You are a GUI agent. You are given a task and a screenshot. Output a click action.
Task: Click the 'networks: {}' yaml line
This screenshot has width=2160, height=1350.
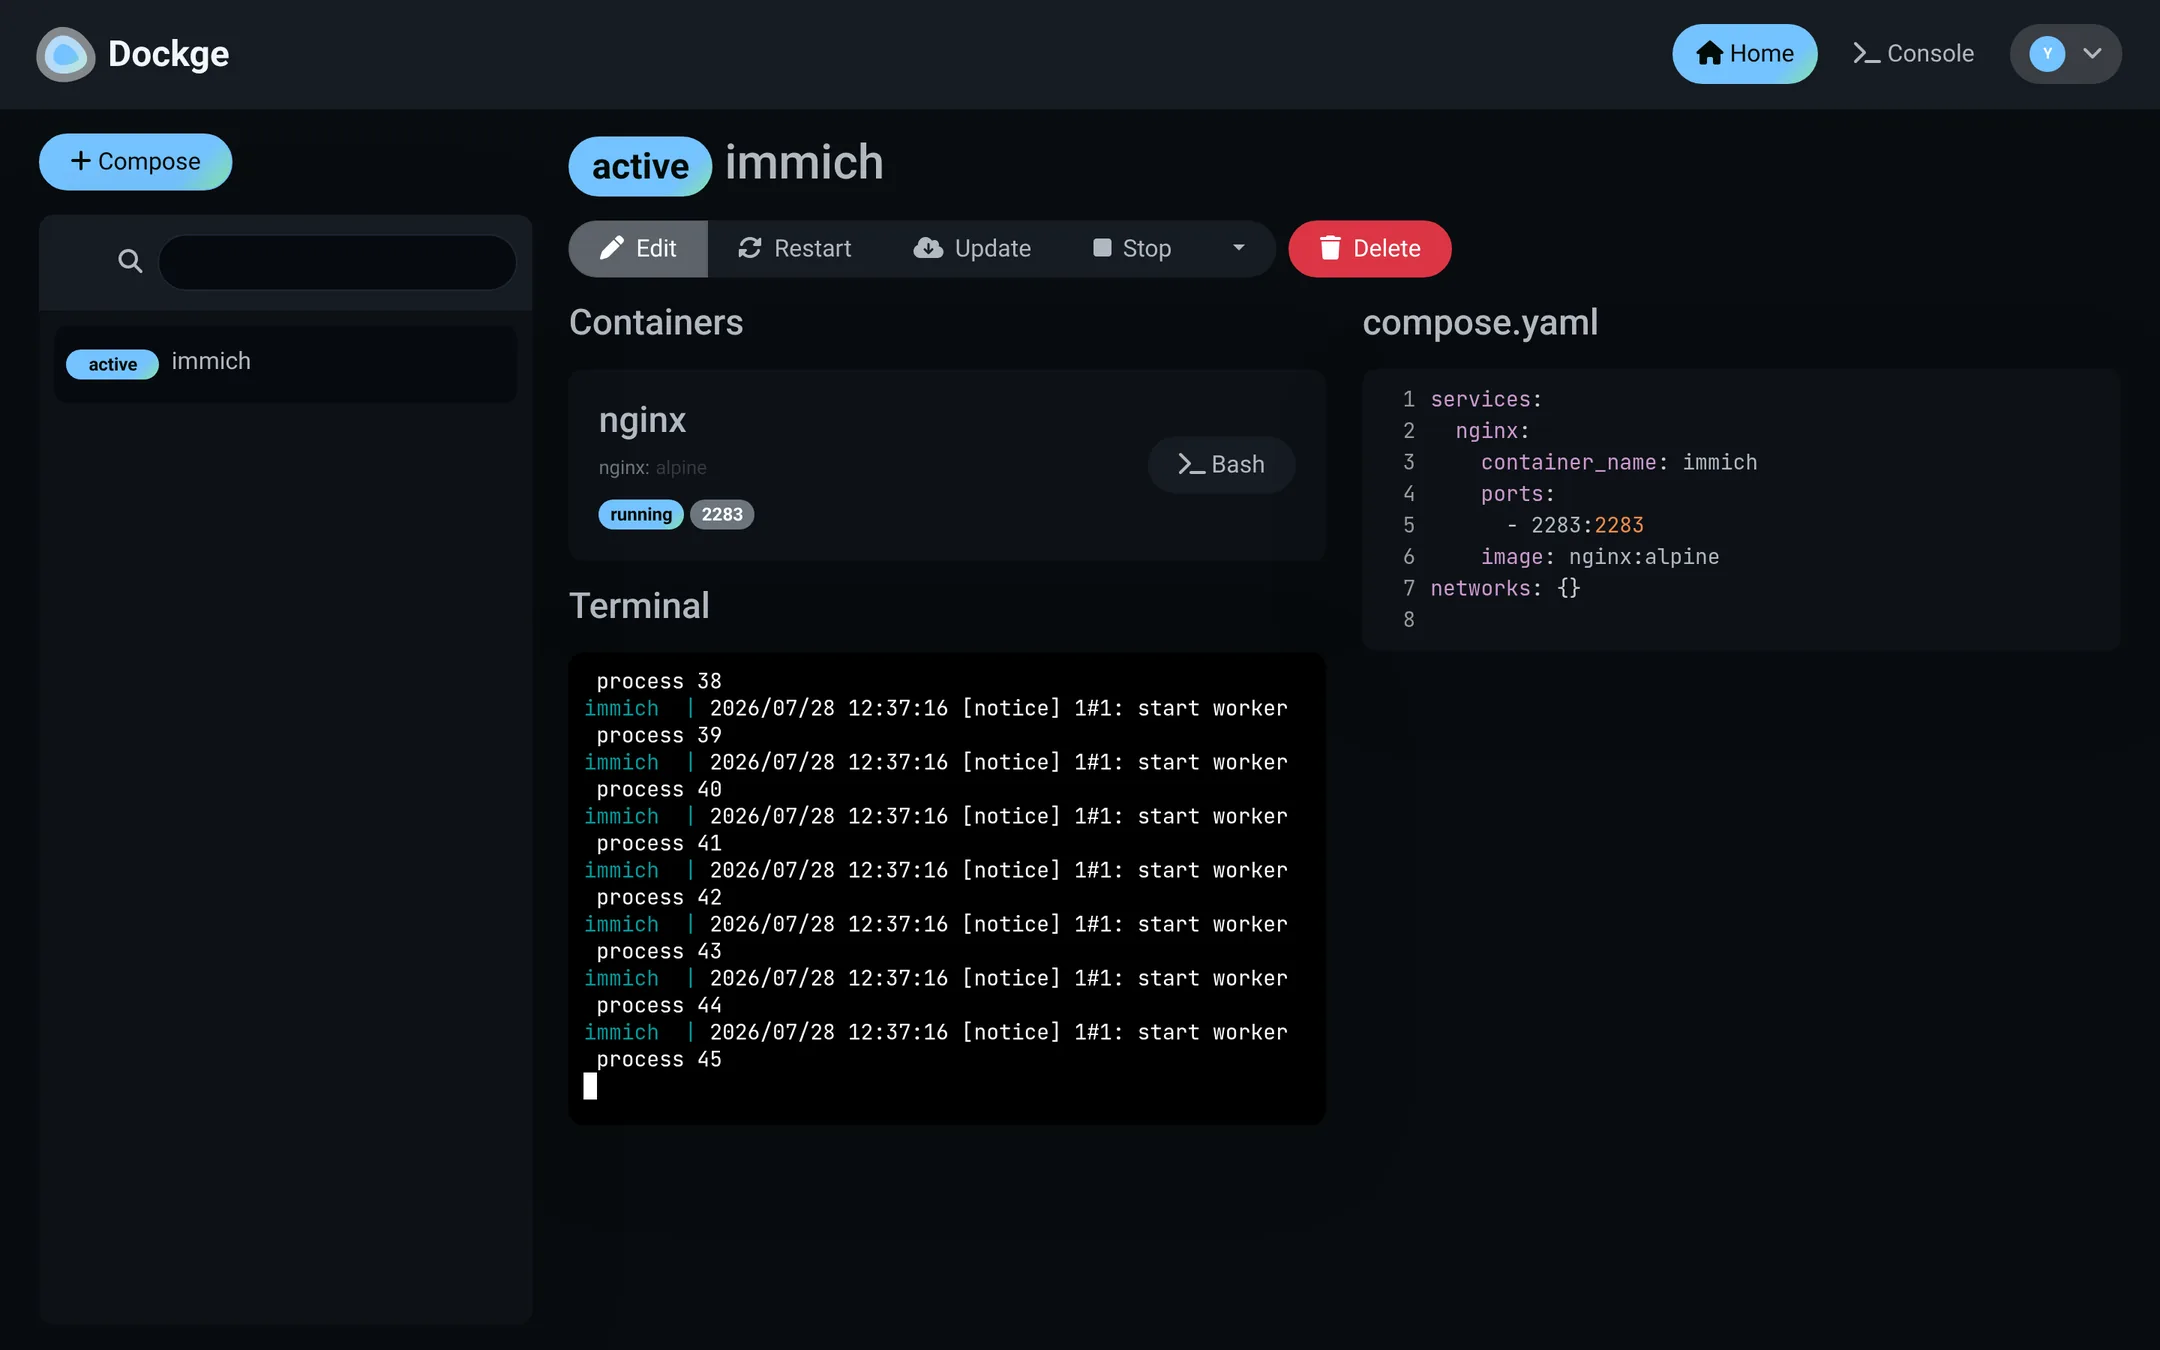tap(1505, 589)
